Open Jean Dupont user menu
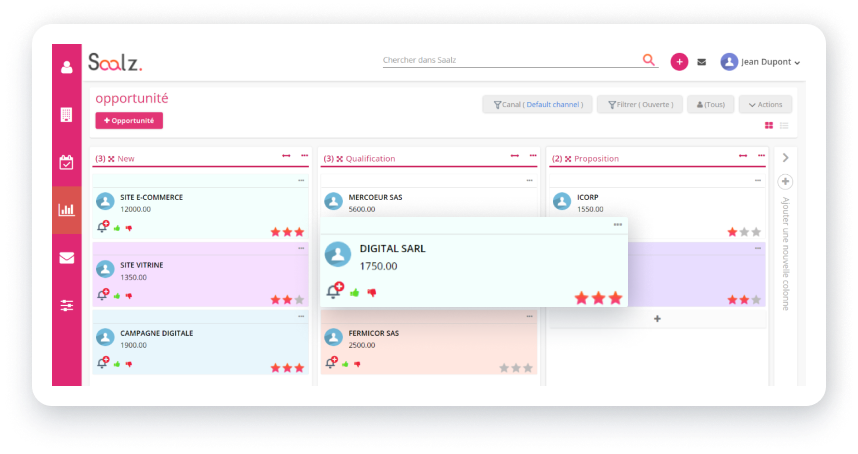 (x=761, y=62)
